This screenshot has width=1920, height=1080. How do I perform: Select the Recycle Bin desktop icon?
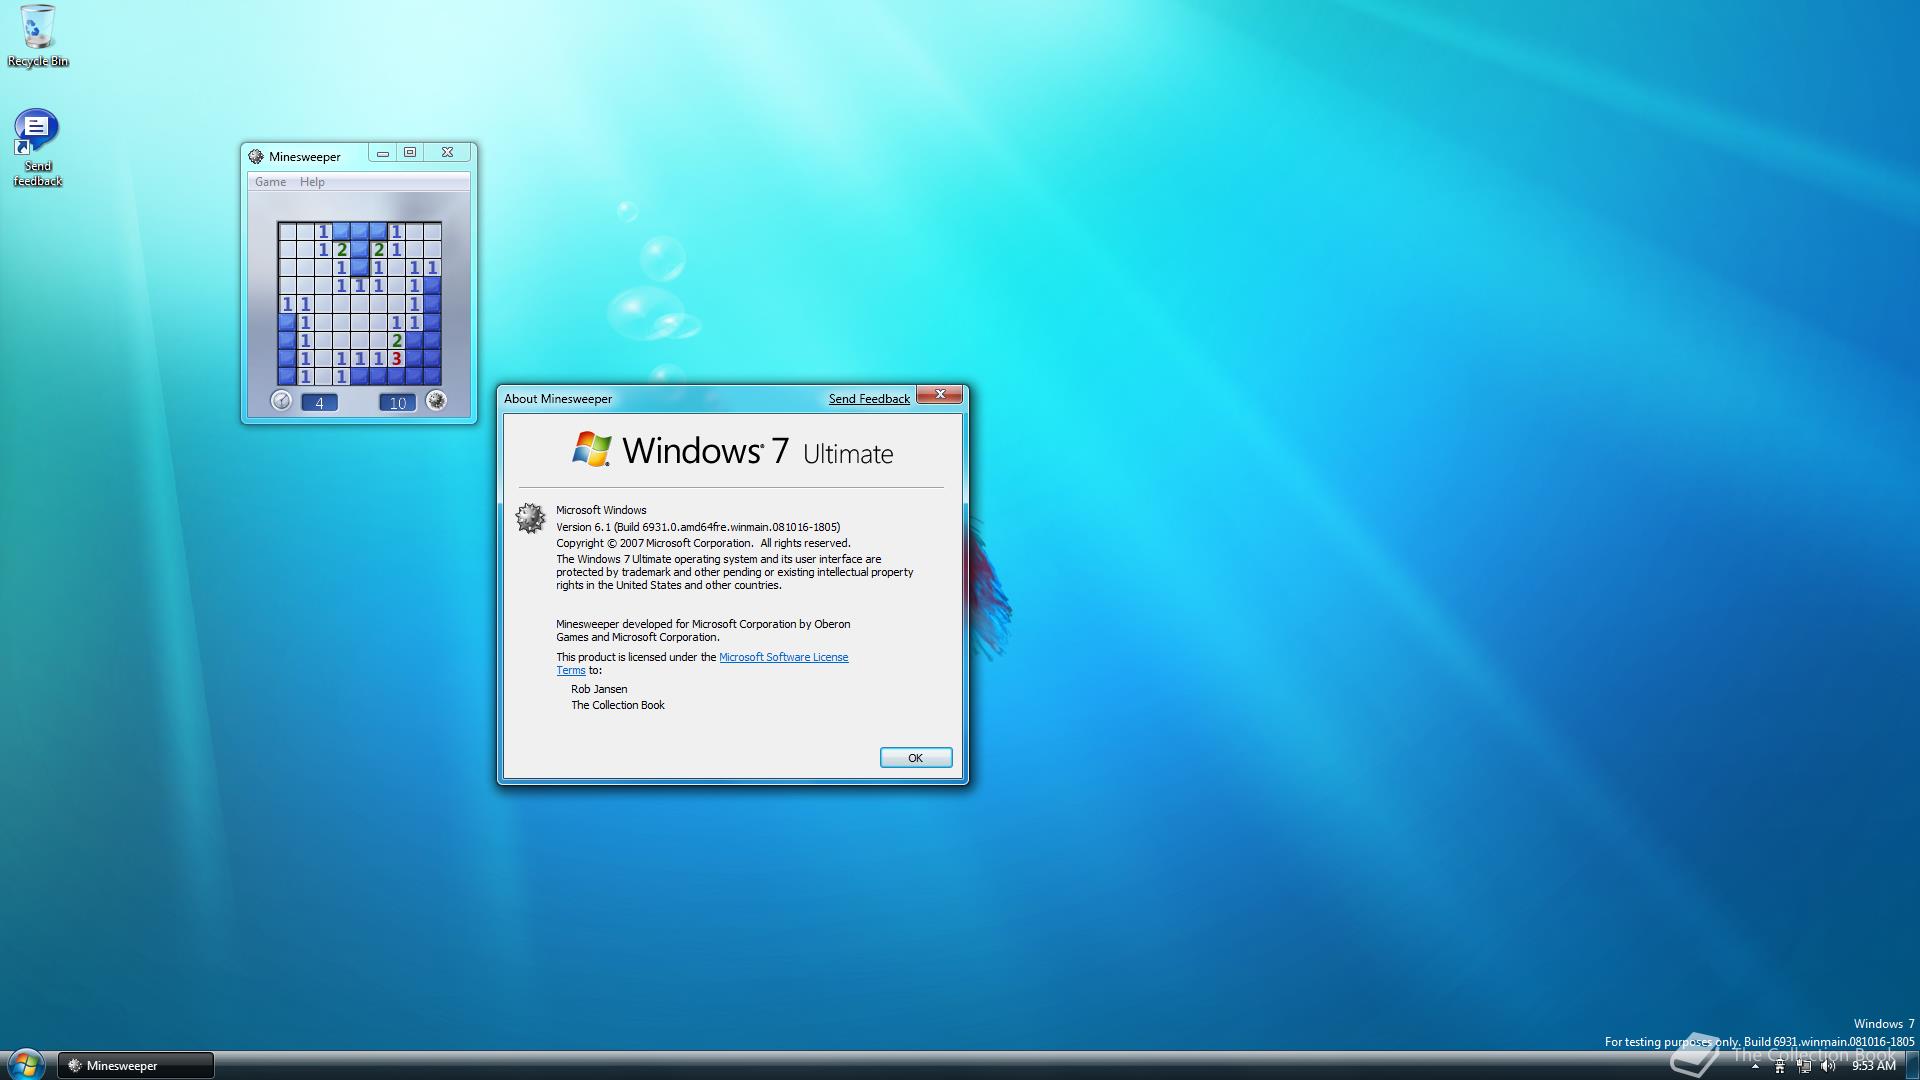pos(38,36)
